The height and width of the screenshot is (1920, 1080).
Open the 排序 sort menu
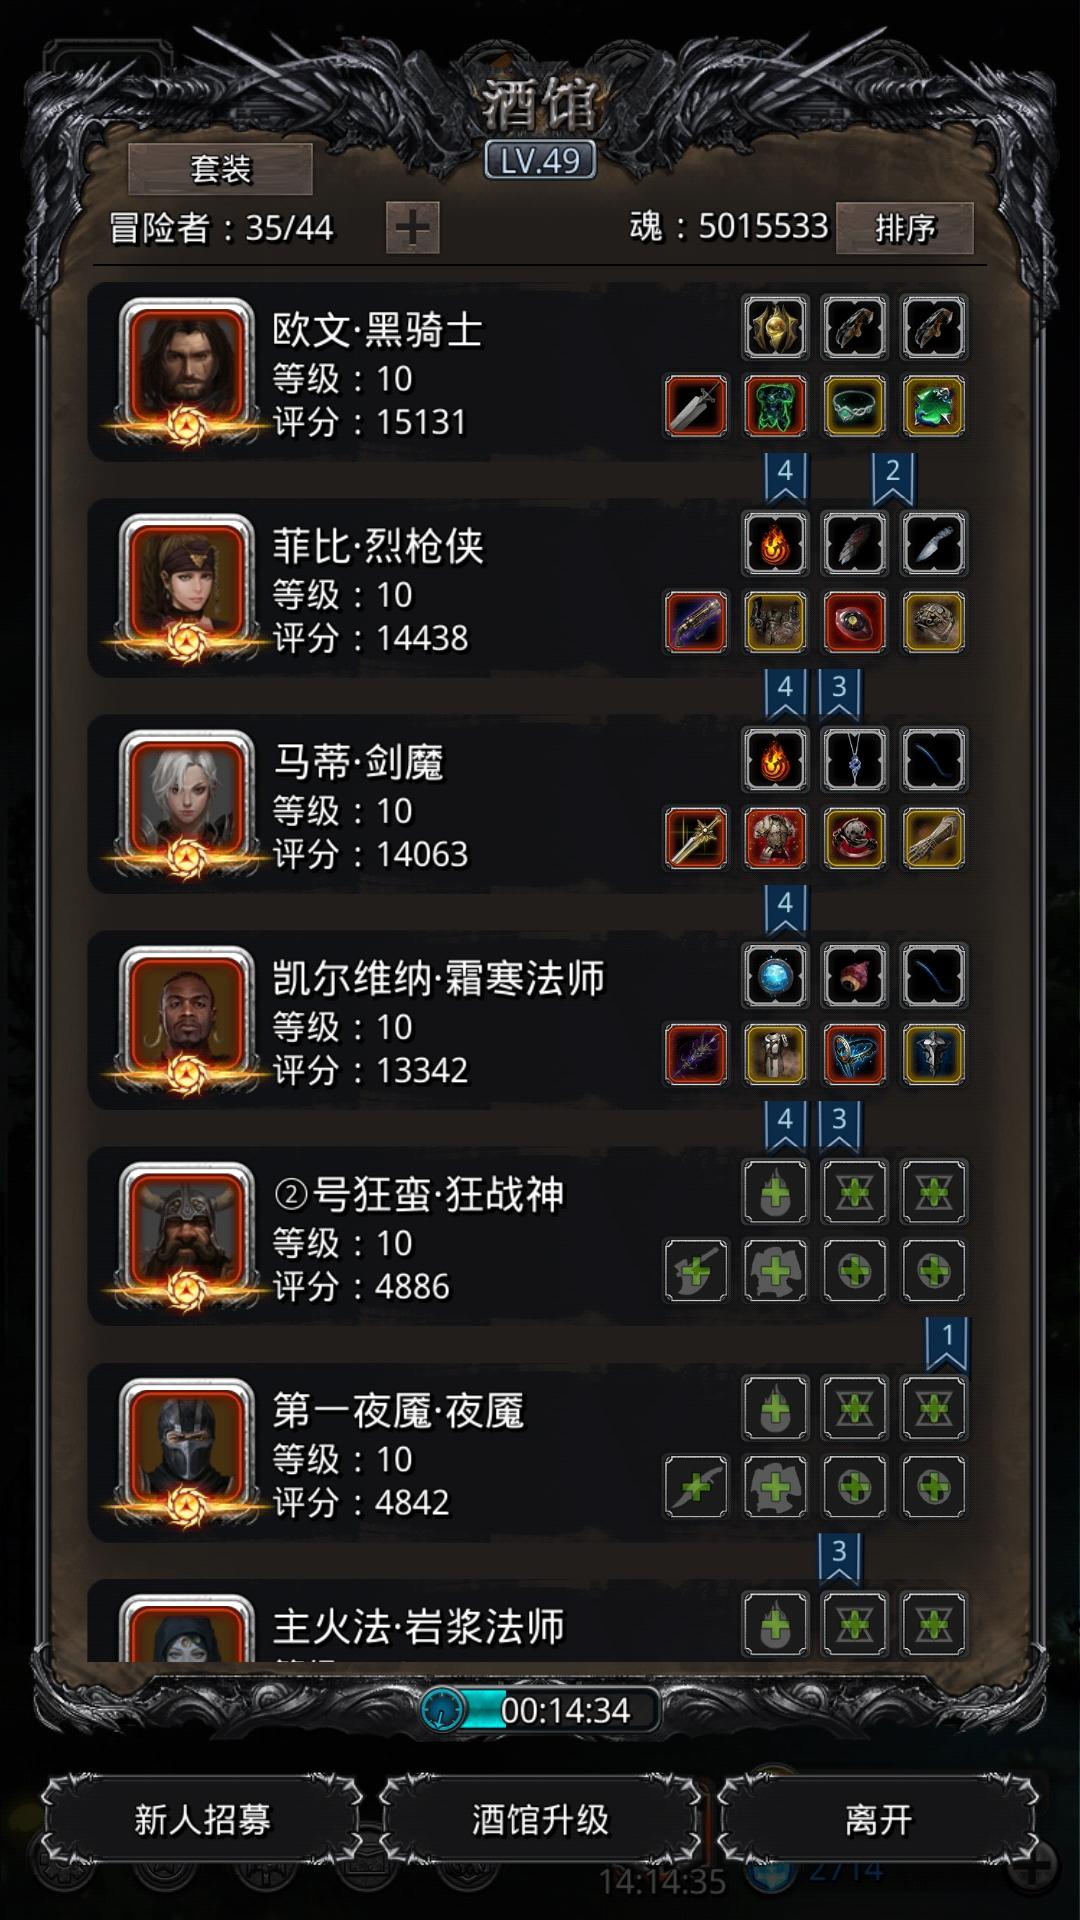coord(905,228)
